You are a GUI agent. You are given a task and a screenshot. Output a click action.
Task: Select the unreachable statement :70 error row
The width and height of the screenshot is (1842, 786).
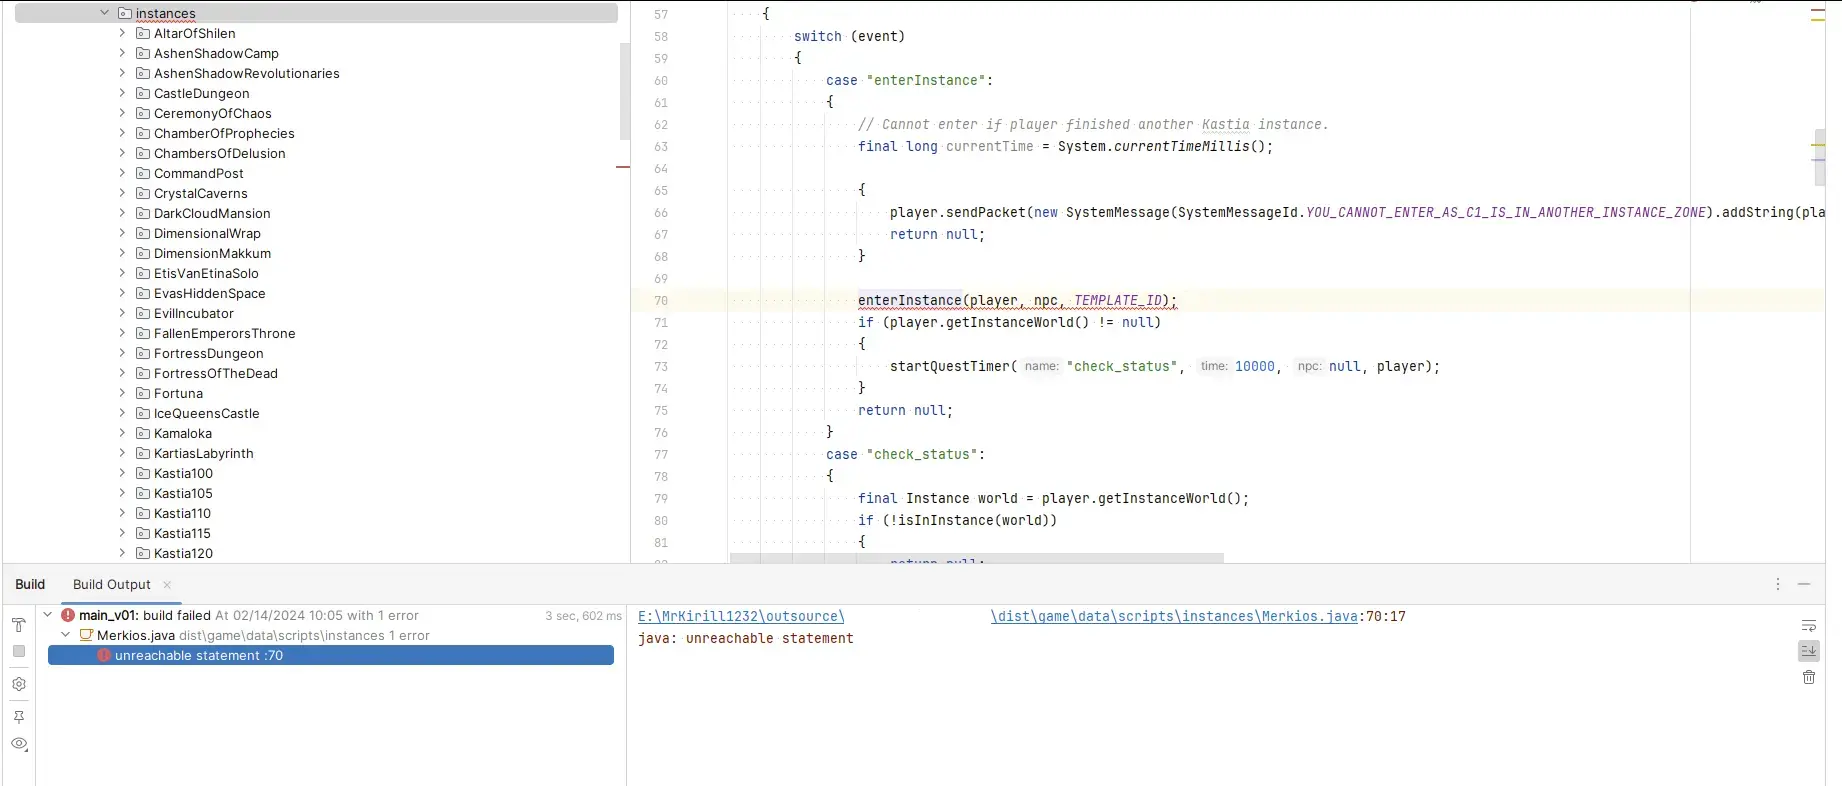331,656
